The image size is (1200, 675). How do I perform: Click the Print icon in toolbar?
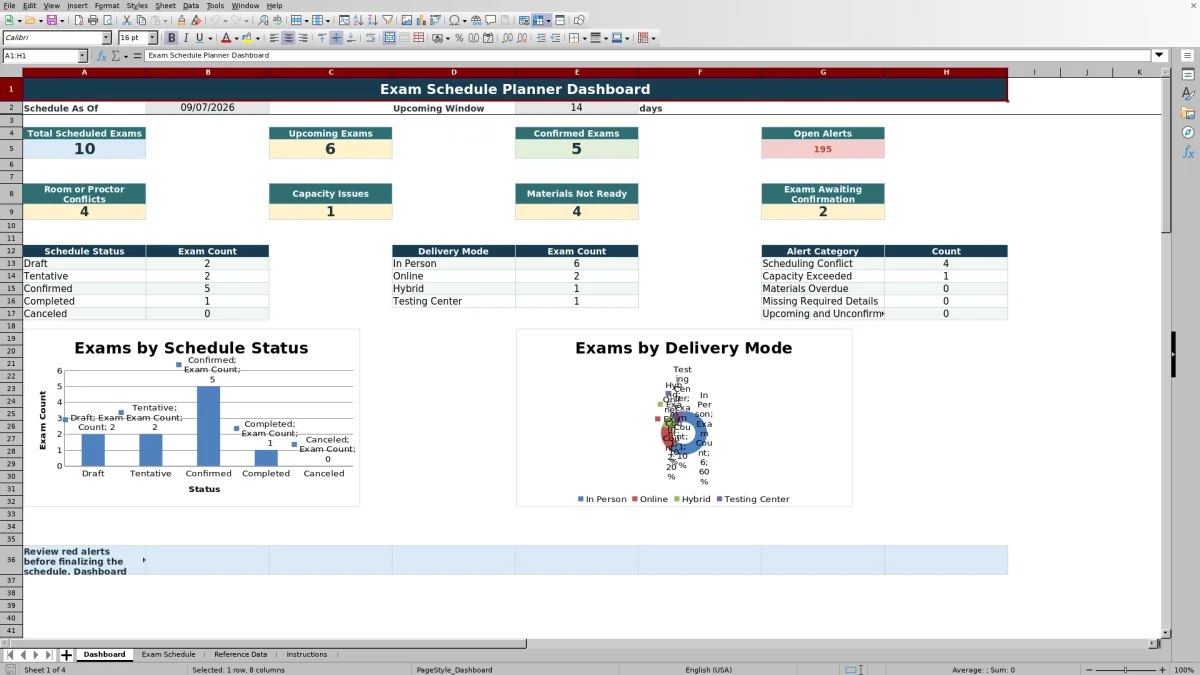coord(93,20)
